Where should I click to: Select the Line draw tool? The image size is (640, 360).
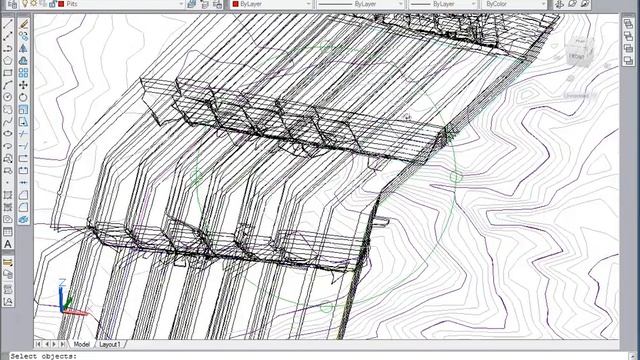coord(8,24)
